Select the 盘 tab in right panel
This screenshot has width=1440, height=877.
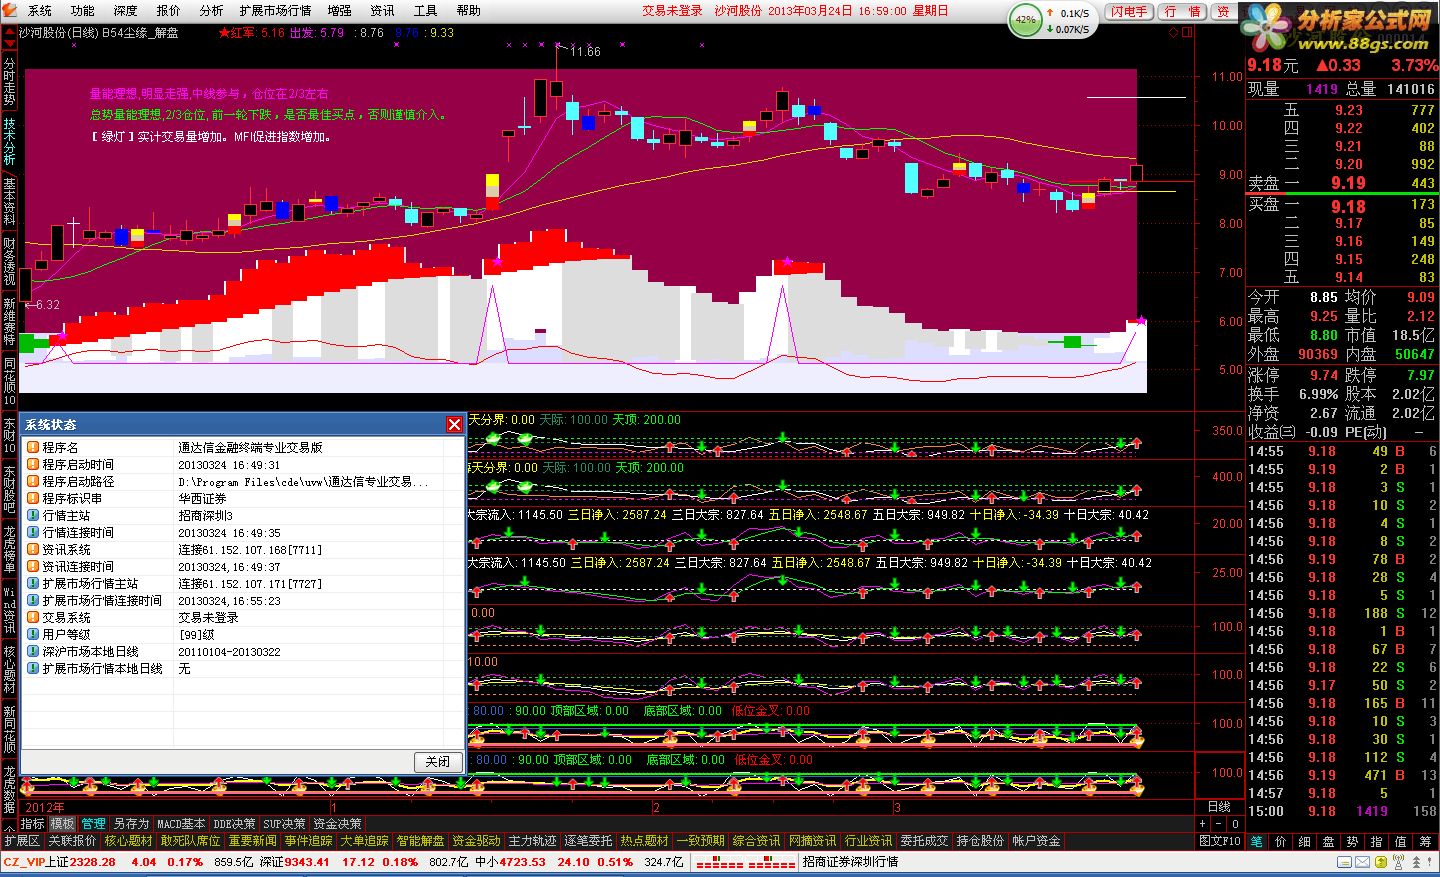[x=1328, y=842]
